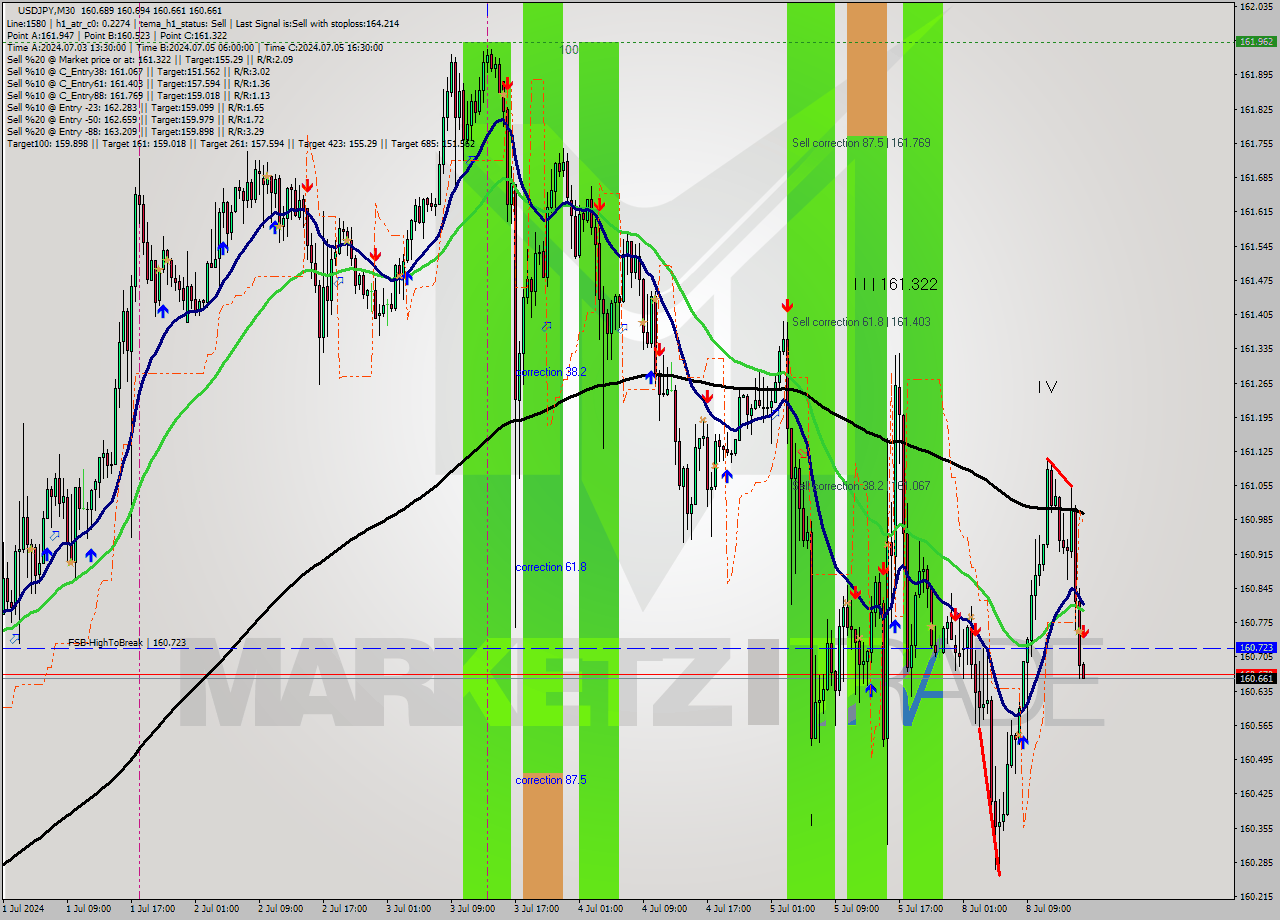The height and width of the screenshot is (920, 1280).
Task: Click the 161.755 price axis label
Action: click(1255, 143)
